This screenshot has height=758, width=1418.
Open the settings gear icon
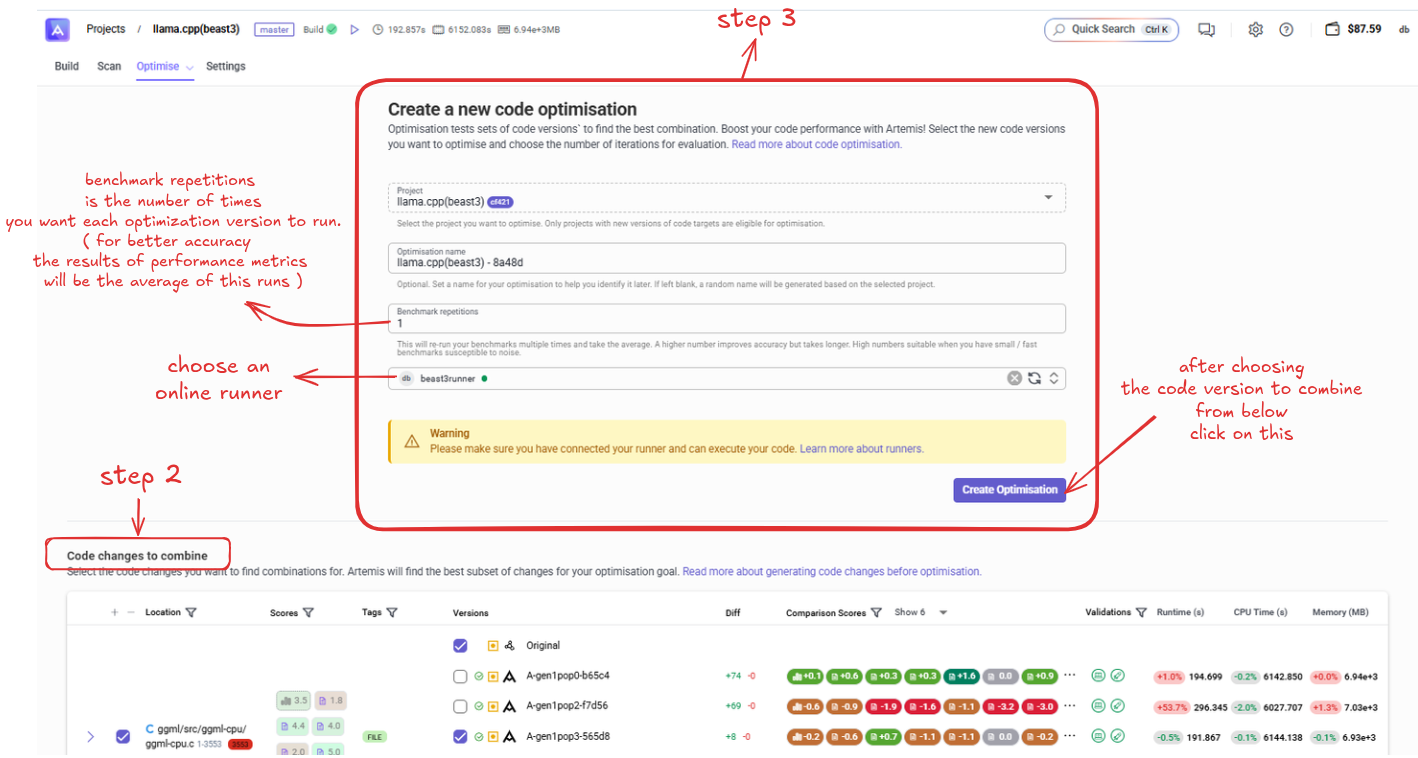click(x=1255, y=30)
